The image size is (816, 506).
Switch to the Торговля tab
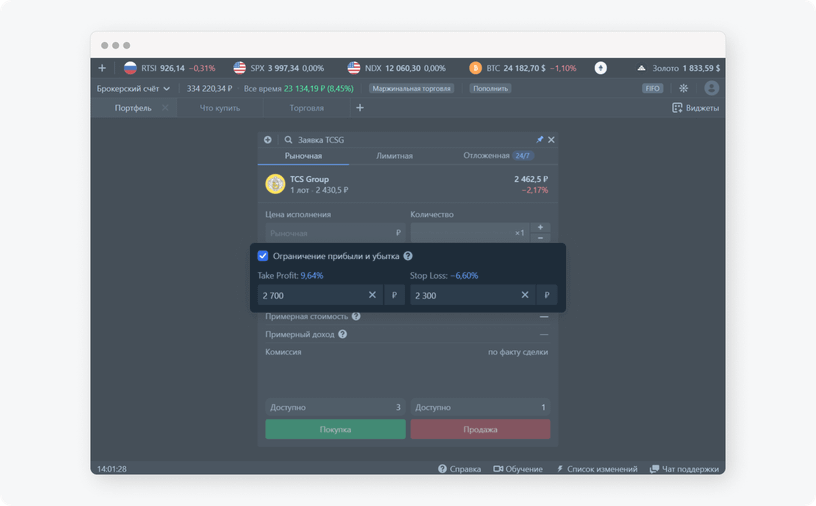pos(307,108)
